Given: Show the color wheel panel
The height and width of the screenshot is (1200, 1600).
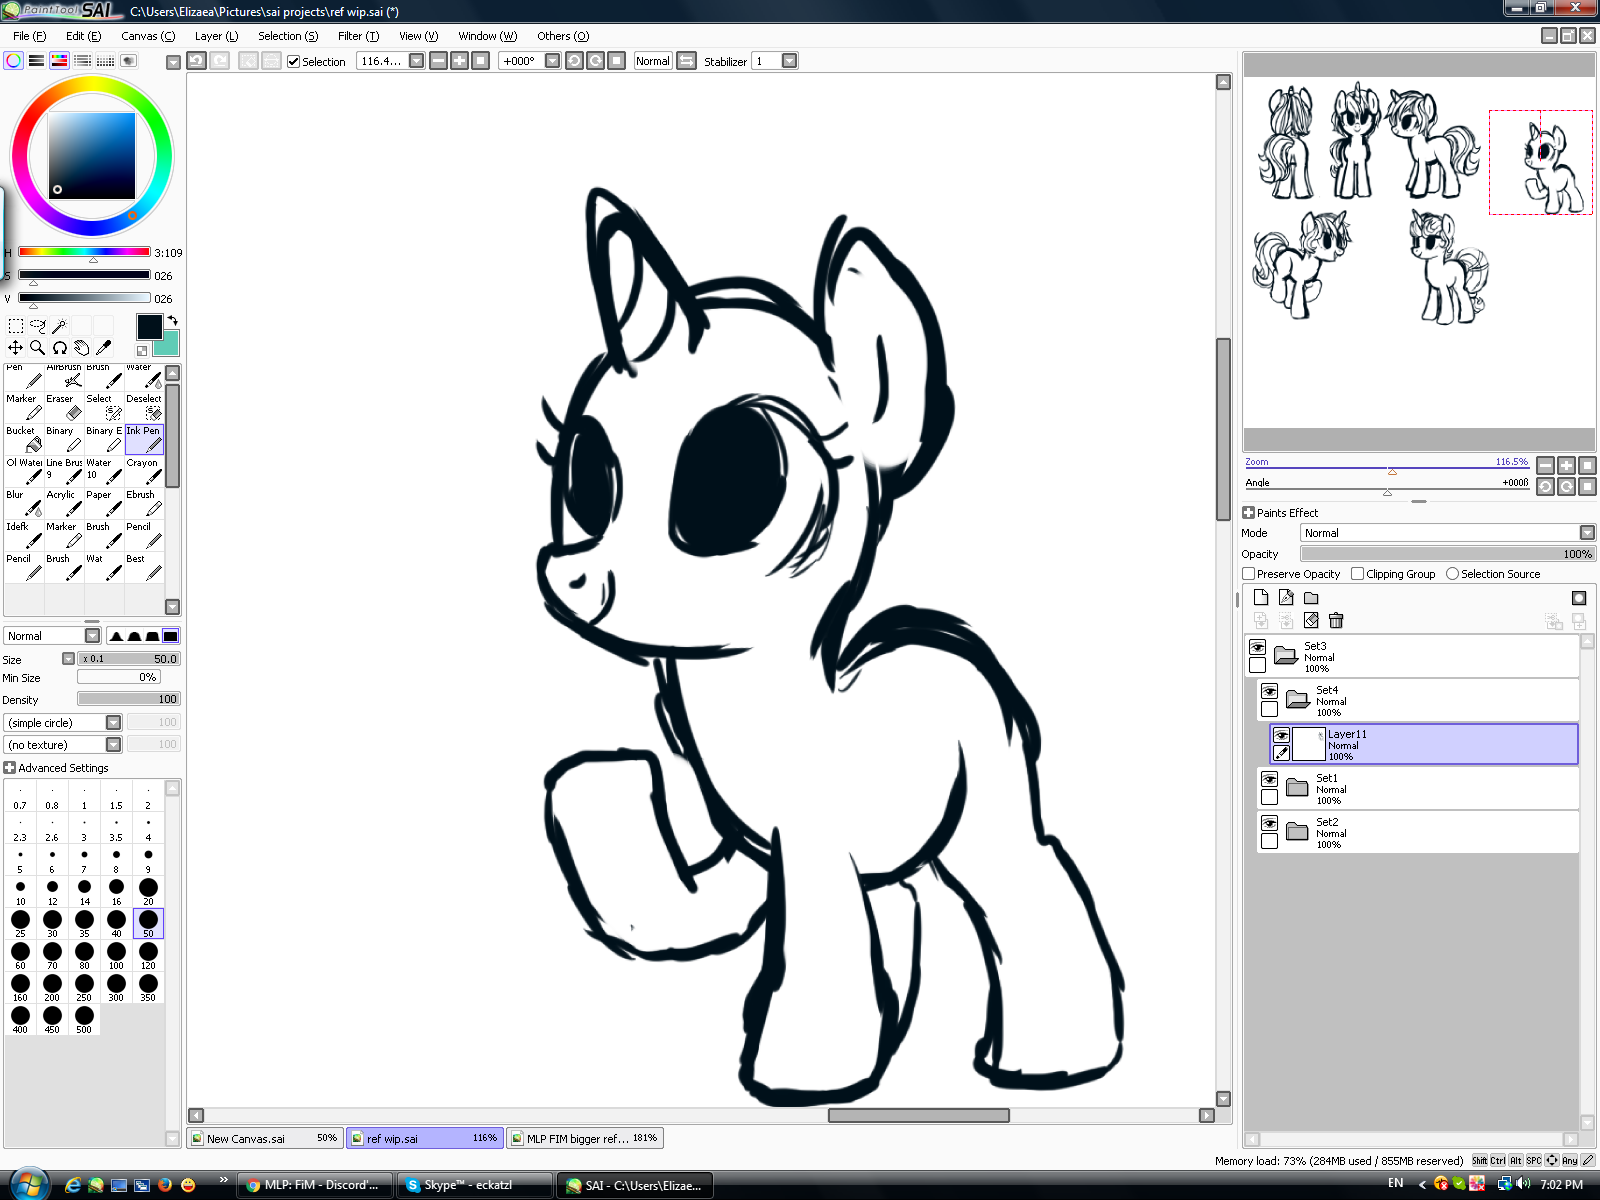Looking at the screenshot, I should (14, 61).
